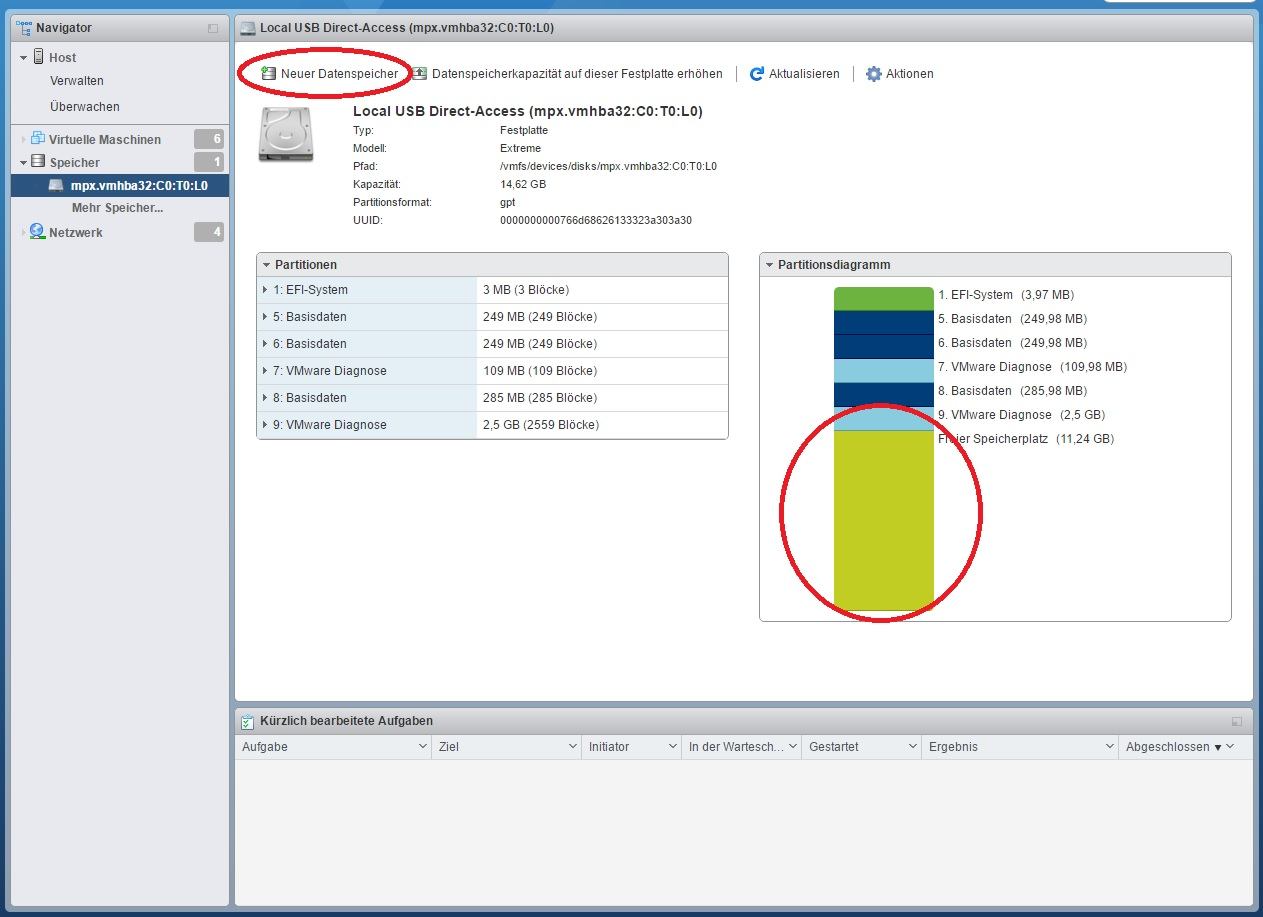Image resolution: width=1263 pixels, height=917 pixels.
Task: Collapse the Partitionen section
Action: [x=266, y=265]
